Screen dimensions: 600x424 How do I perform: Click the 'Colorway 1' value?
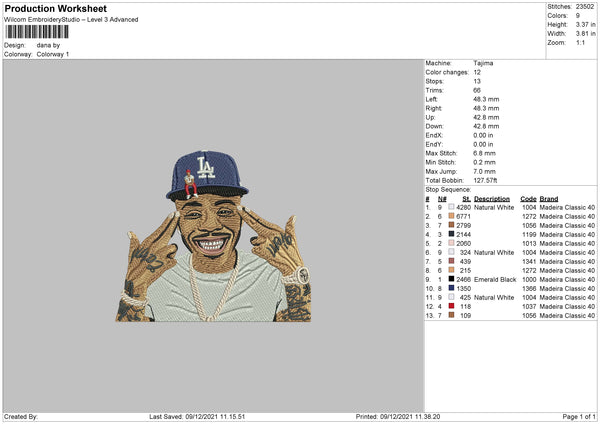pyautogui.click(x=53, y=54)
